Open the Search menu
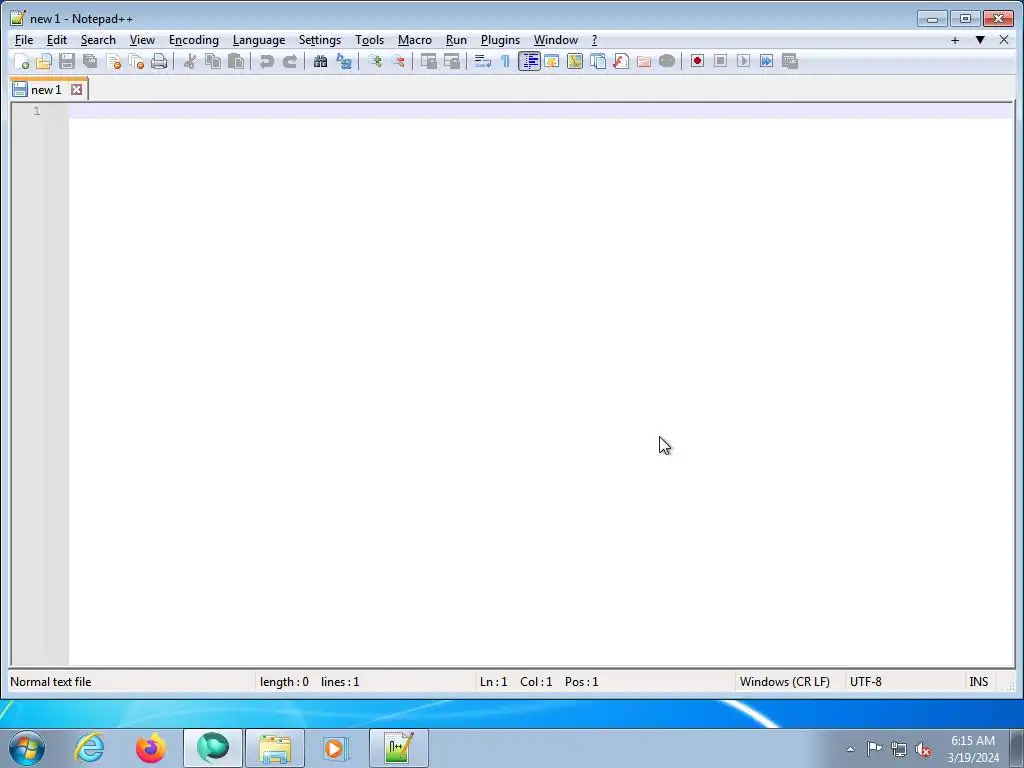 (98, 40)
